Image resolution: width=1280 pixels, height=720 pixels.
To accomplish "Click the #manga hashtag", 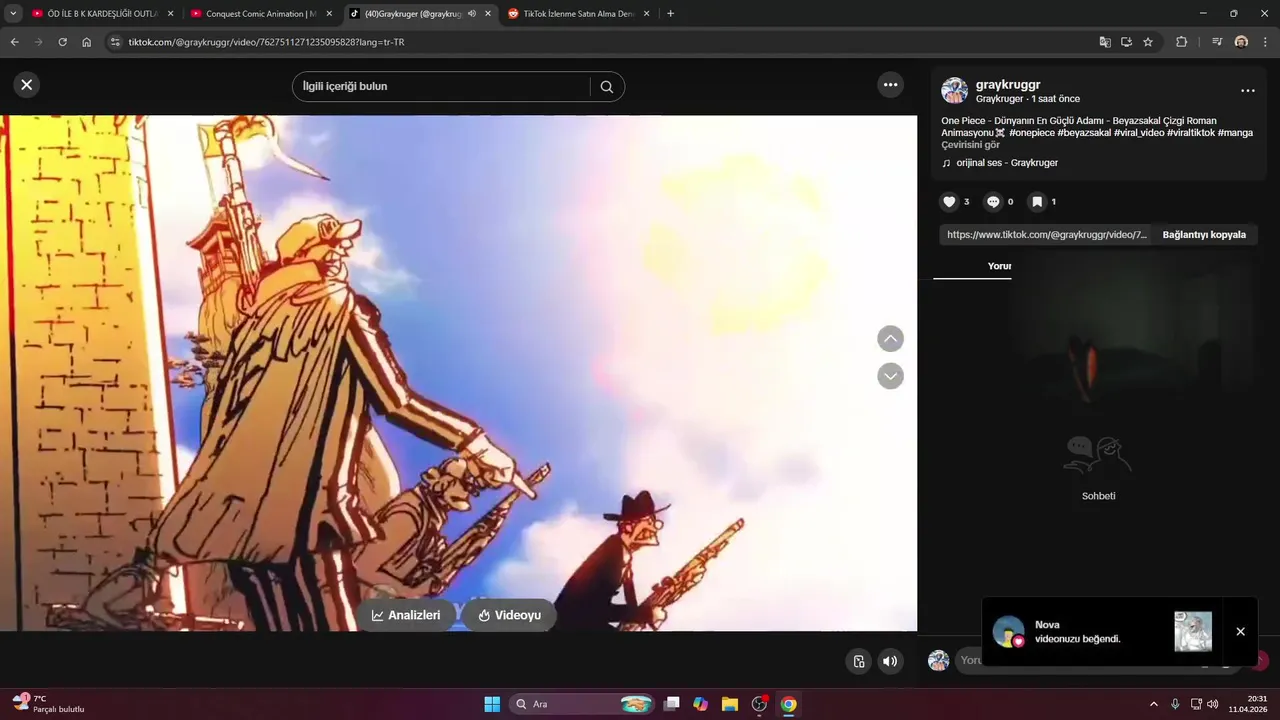I will 1235,133.
